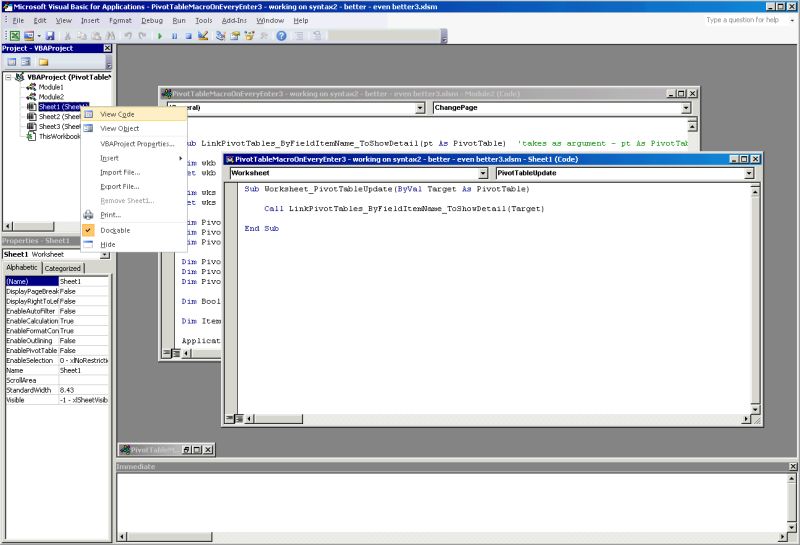
Task: Click the StandardWidth 8.43 property value
Action: tap(84, 390)
